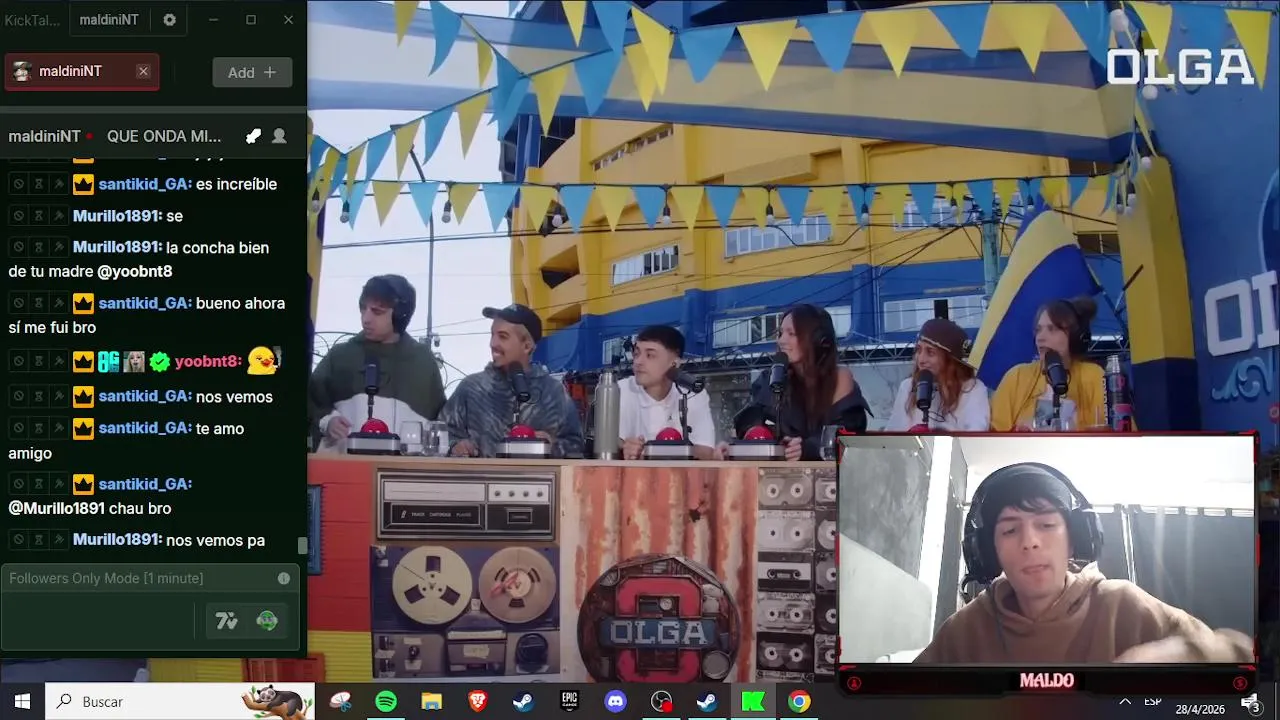Close the maldiniNT chatroom tab
The image size is (1280, 720).
pos(143,71)
